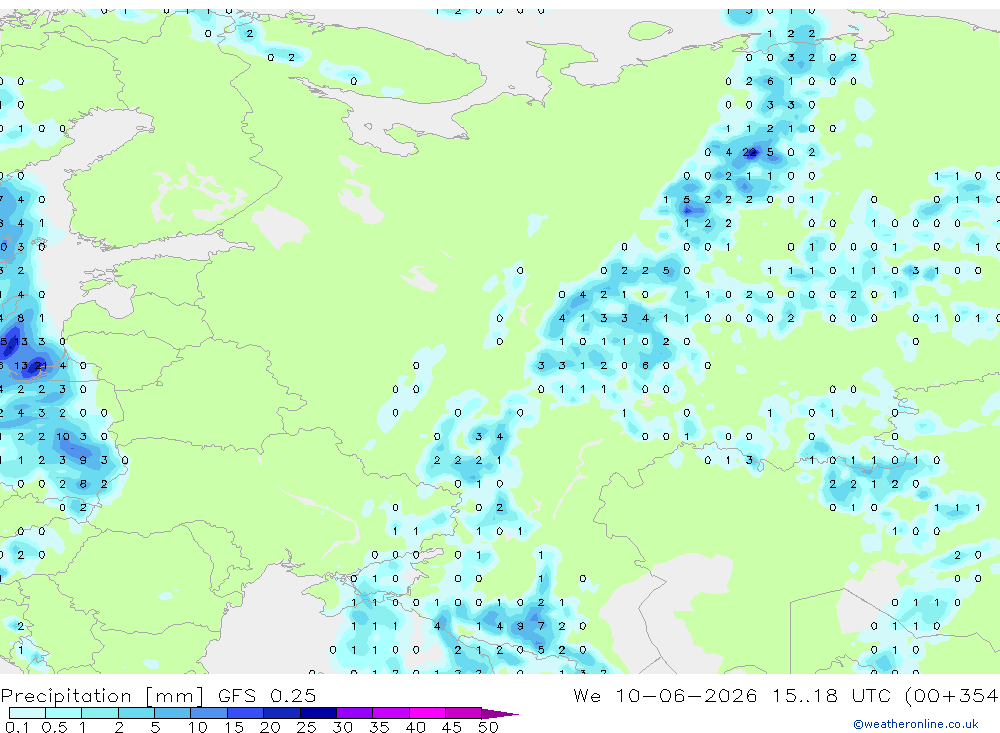Click the 0.5–1 mm legend color swatch
This screenshot has width=1000, height=733.
(x=64, y=713)
